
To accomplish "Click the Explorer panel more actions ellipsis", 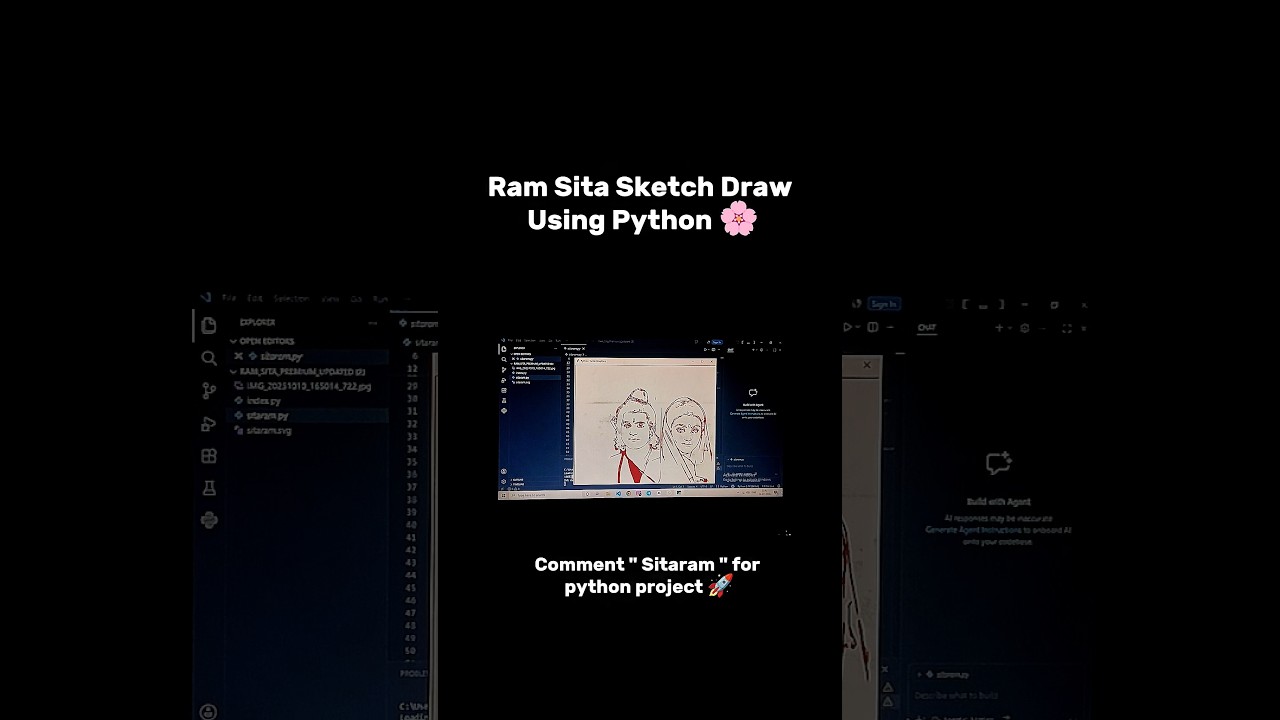I will tap(373, 323).
